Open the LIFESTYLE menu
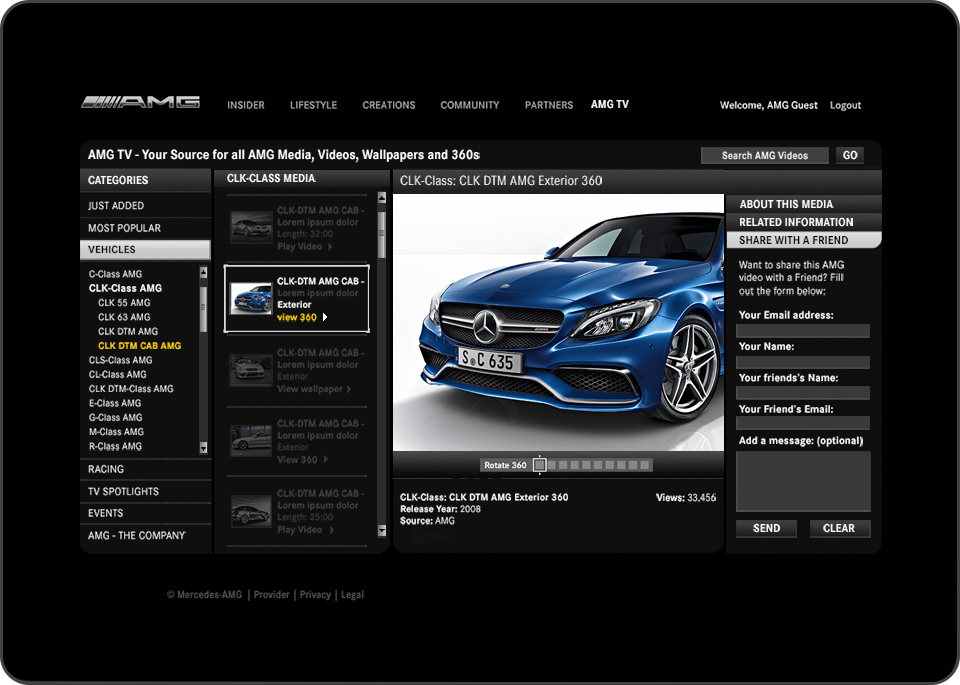This screenshot has height=685, width=960. click(x=313, y=105)
